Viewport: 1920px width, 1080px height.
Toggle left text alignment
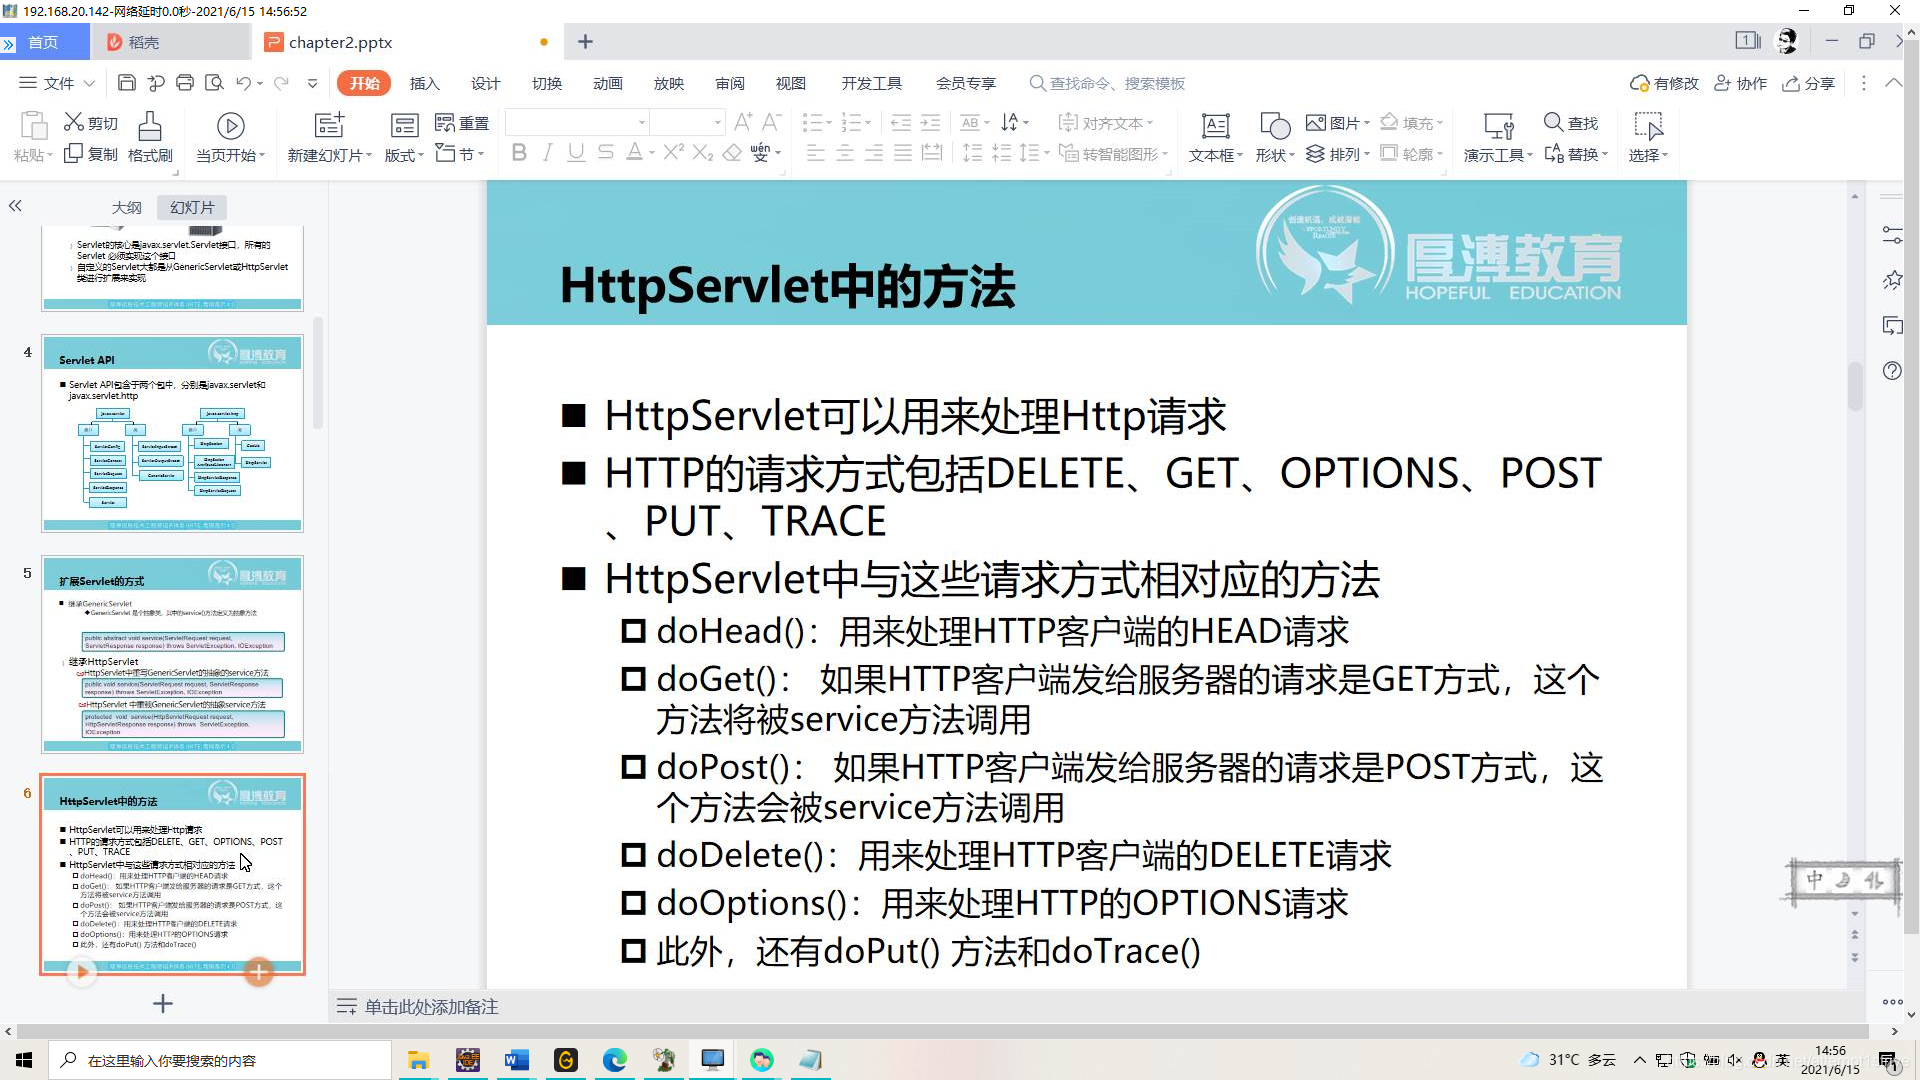(816, 153)
